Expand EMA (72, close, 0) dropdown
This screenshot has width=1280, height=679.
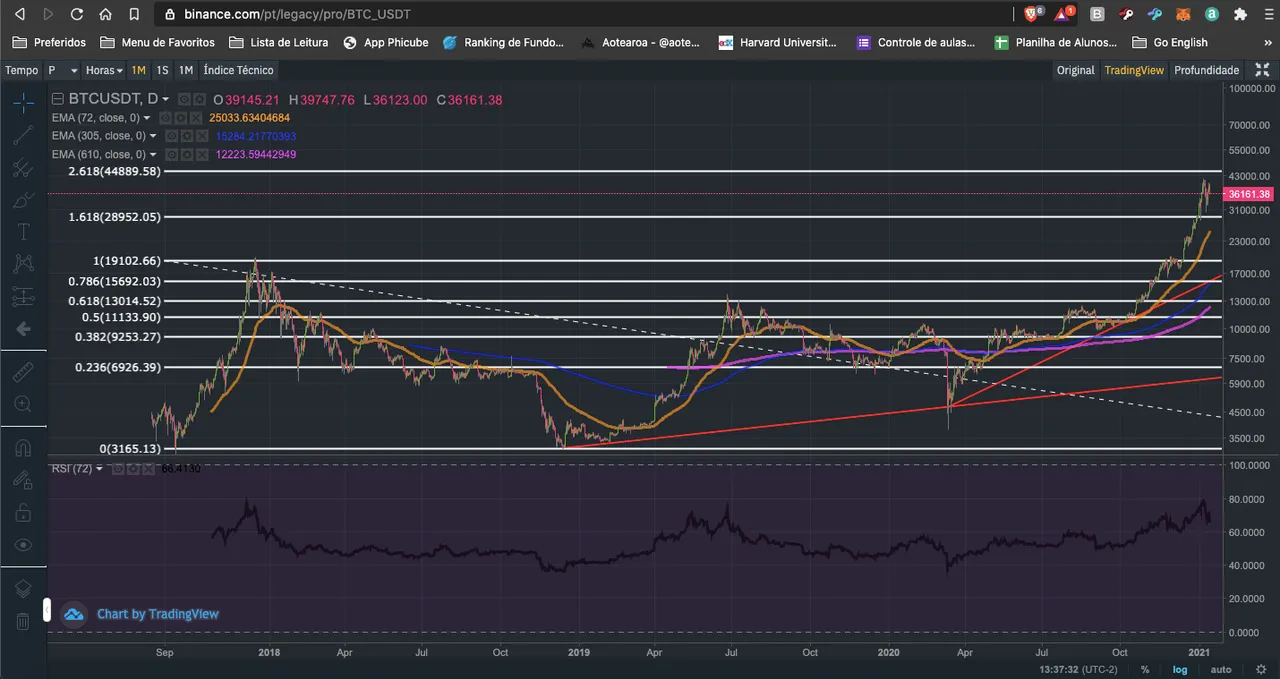tap(147, 118)
